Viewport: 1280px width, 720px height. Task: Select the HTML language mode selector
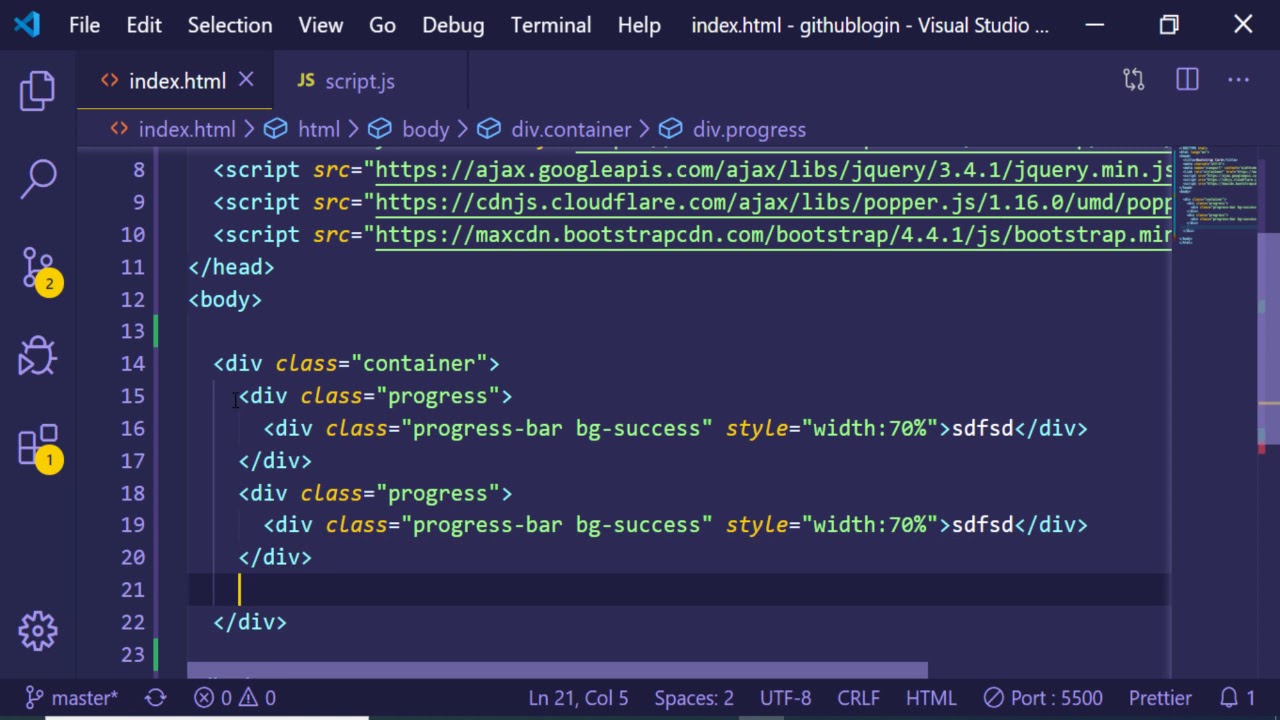[x=930, y=698]
